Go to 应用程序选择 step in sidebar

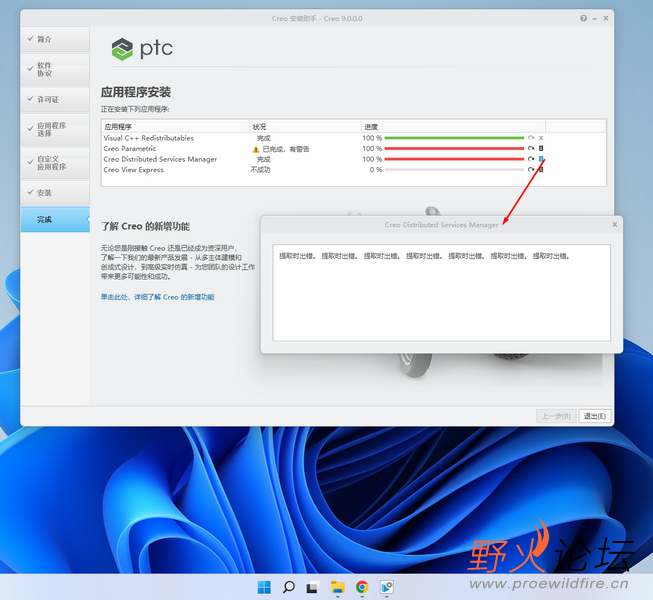tap(55, 129)
